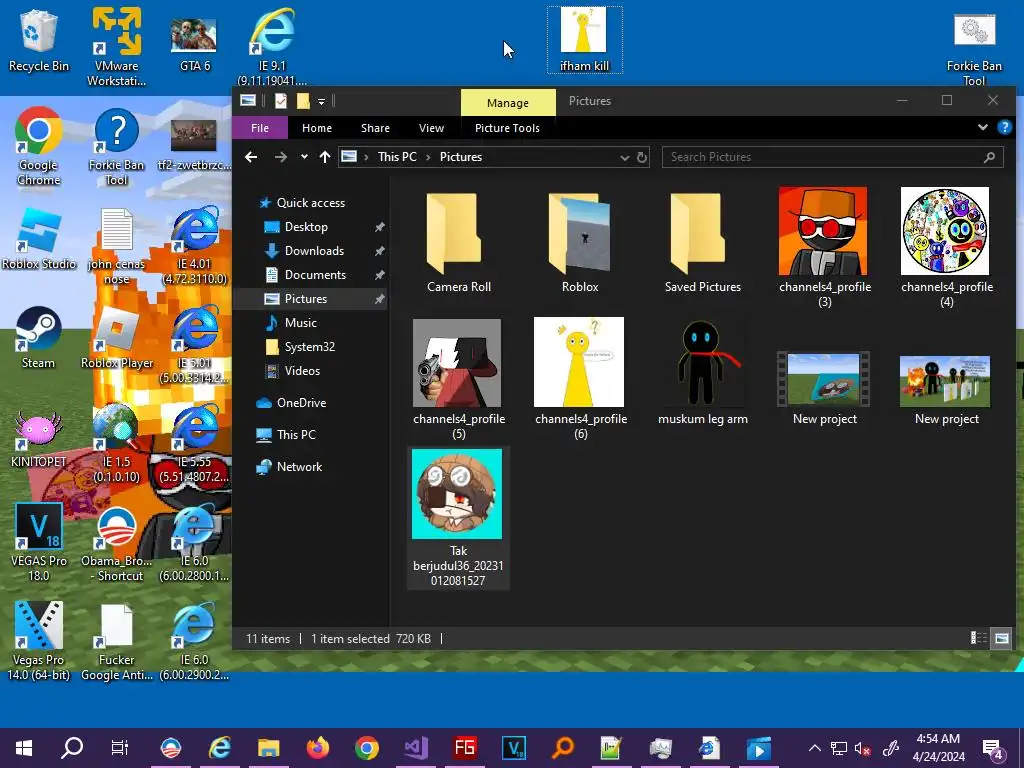The height and width of the screenshot is (768, 1024).
Task: Refresh the Pictures folder view
Action: tap(642, 157)
